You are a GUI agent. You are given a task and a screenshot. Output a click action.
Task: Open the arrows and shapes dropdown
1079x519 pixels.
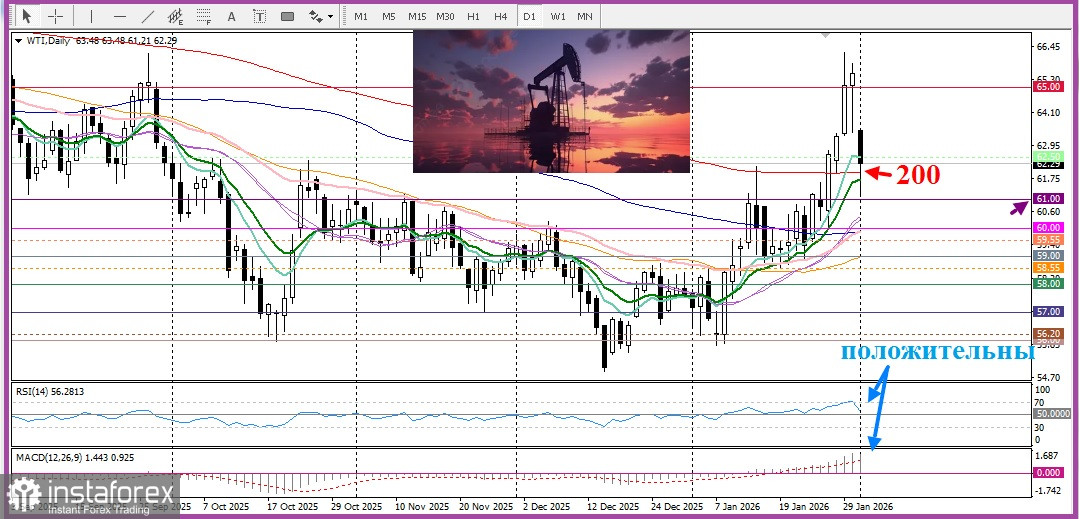(319, 16)
